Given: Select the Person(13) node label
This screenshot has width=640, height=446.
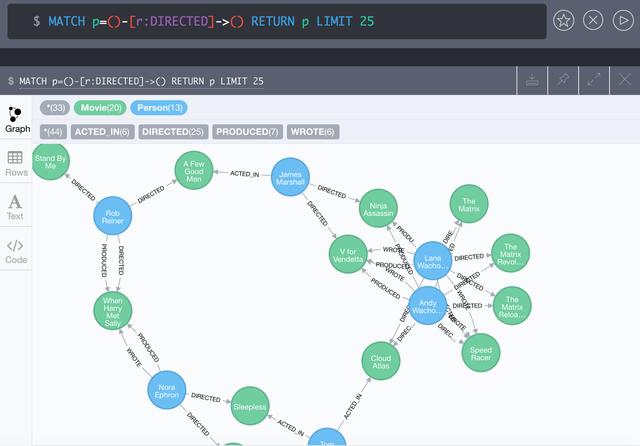Looking at the screenshot, I should click(159, 108).
